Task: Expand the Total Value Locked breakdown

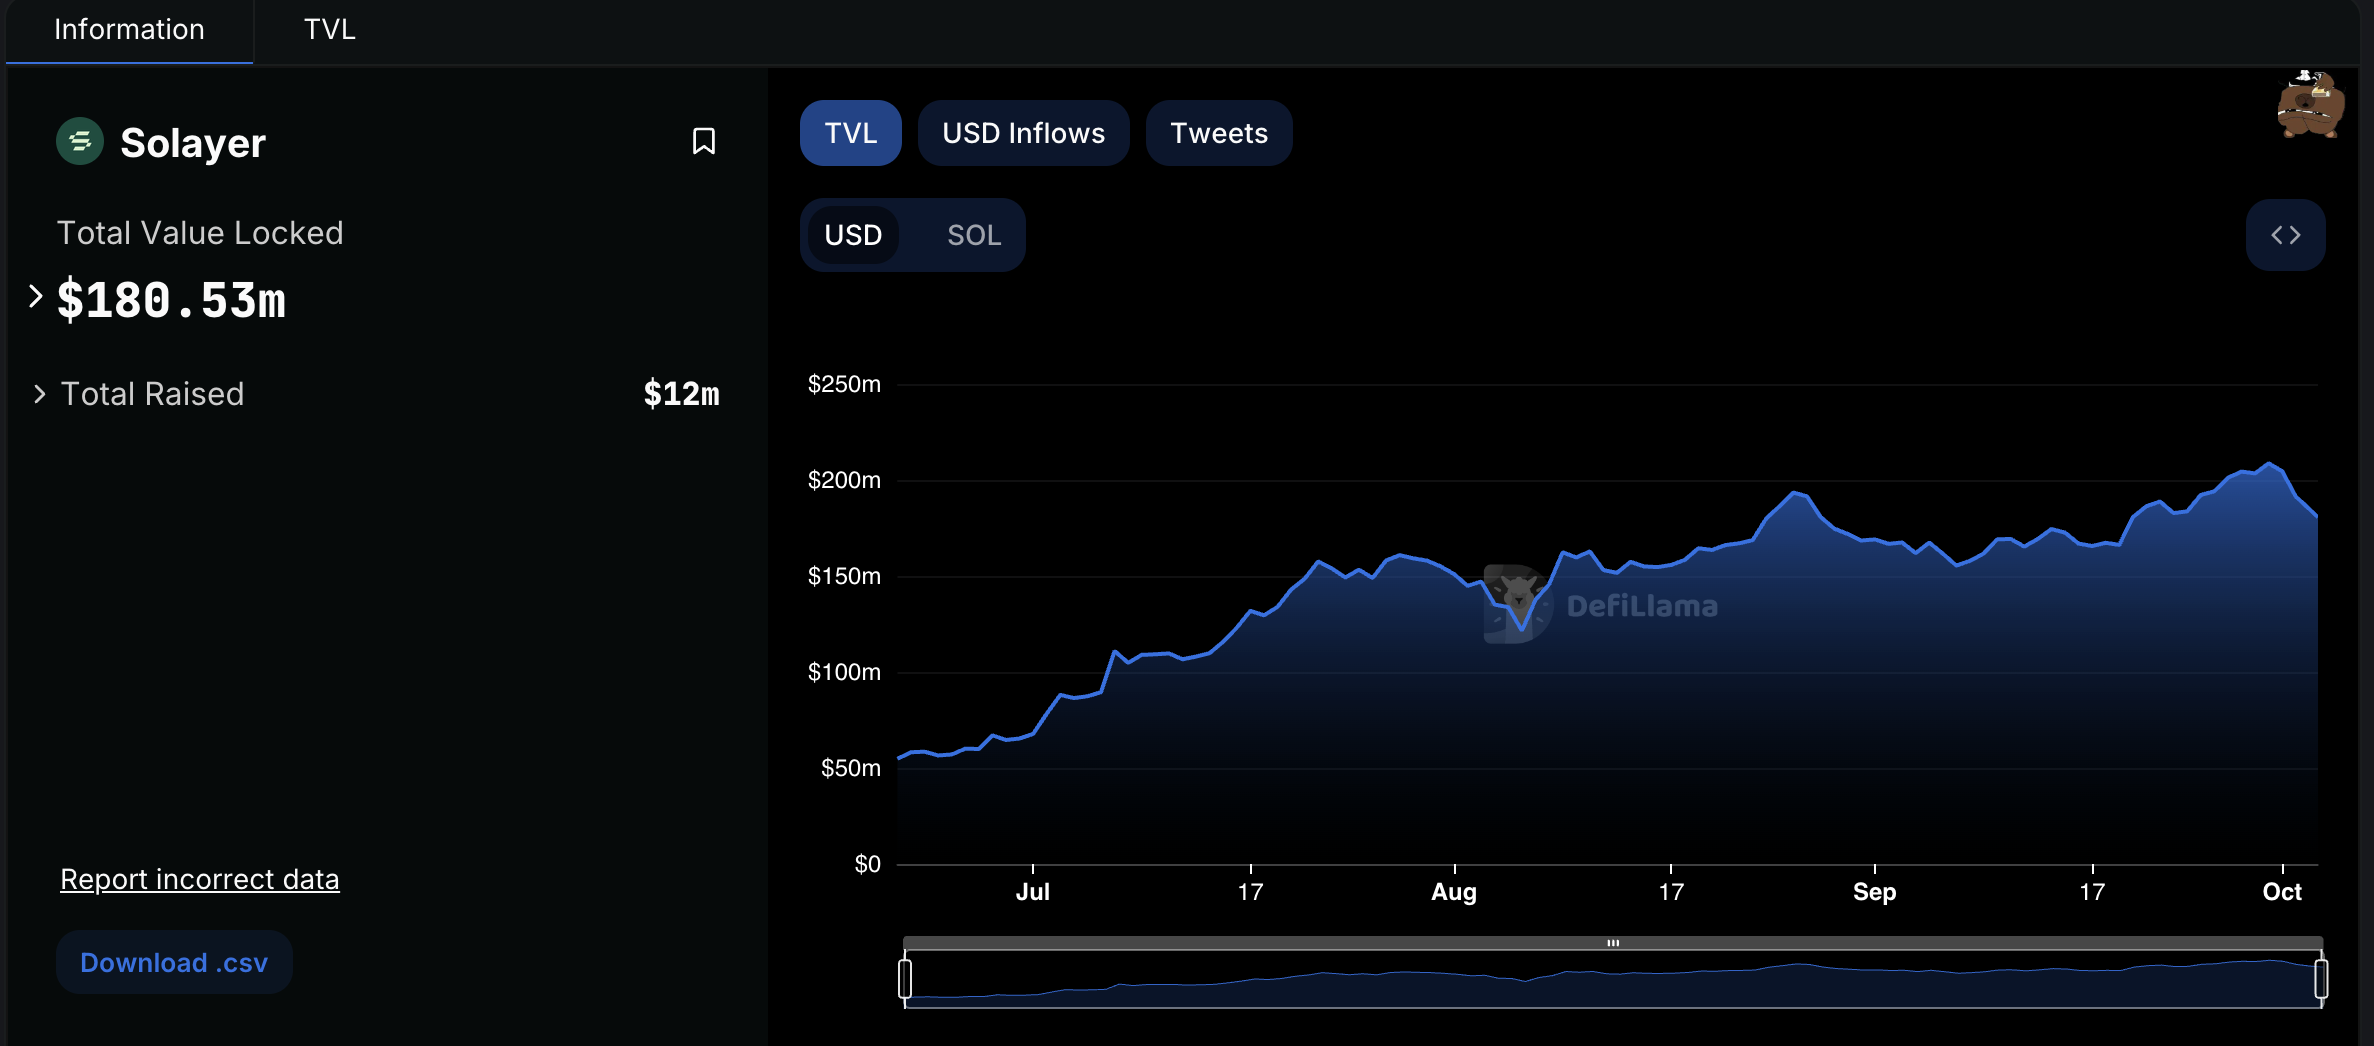Action: (x=36, y=297)
